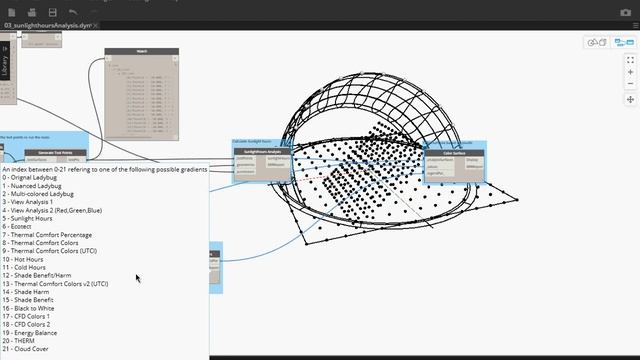The image size is (640, 360).
Task: Select the Color Surface node header
Action: 454,153
